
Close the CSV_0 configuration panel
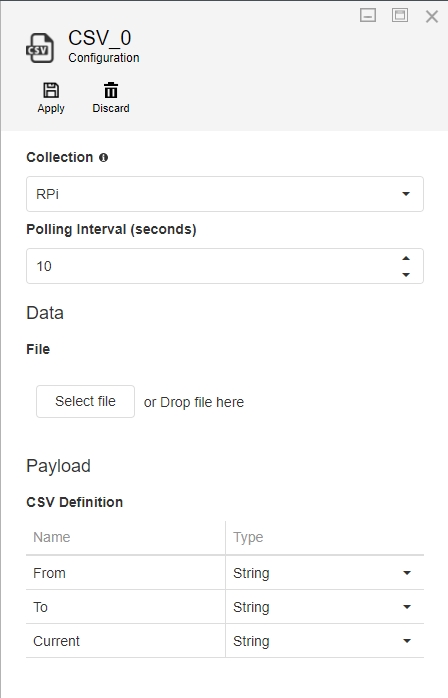[432, 16]
